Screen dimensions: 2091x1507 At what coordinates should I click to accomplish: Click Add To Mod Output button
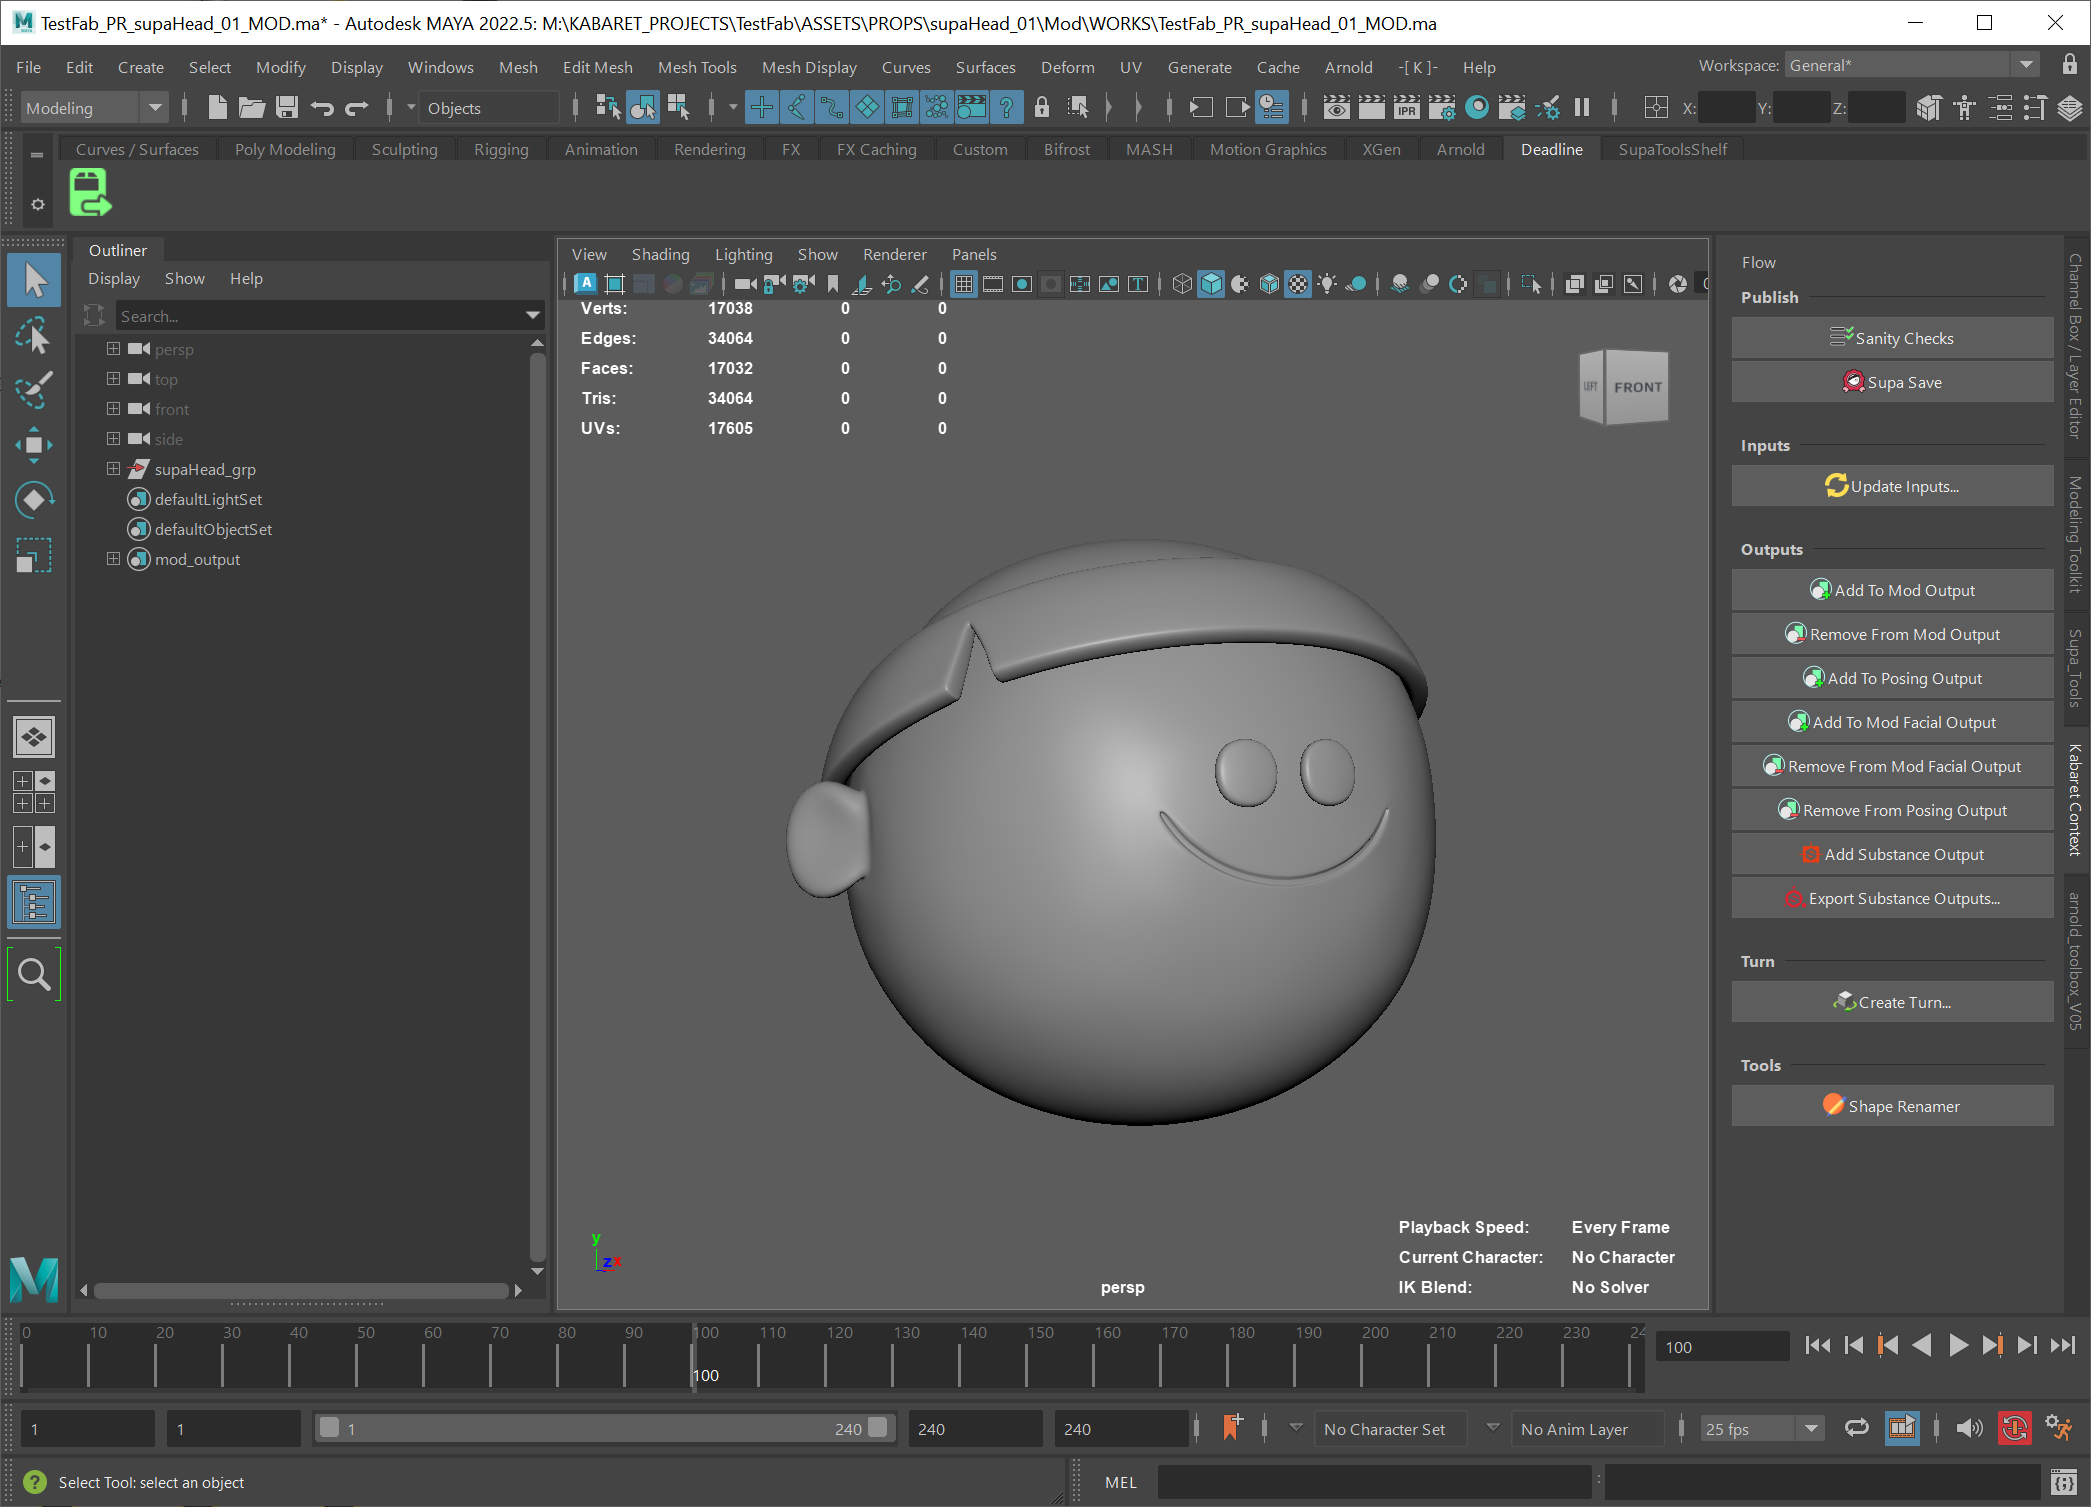pyautogui.click(x=1892, y=590)
